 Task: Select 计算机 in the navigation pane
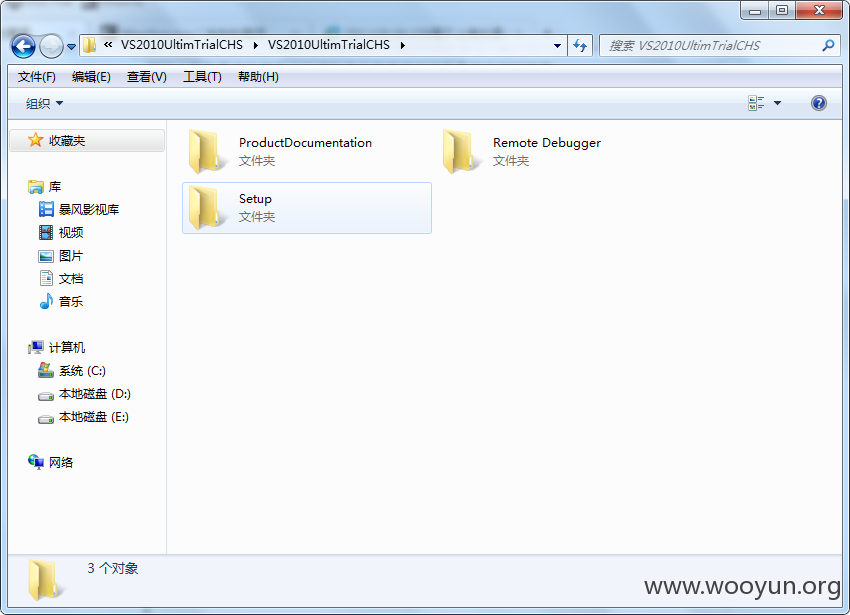point(67,348)
